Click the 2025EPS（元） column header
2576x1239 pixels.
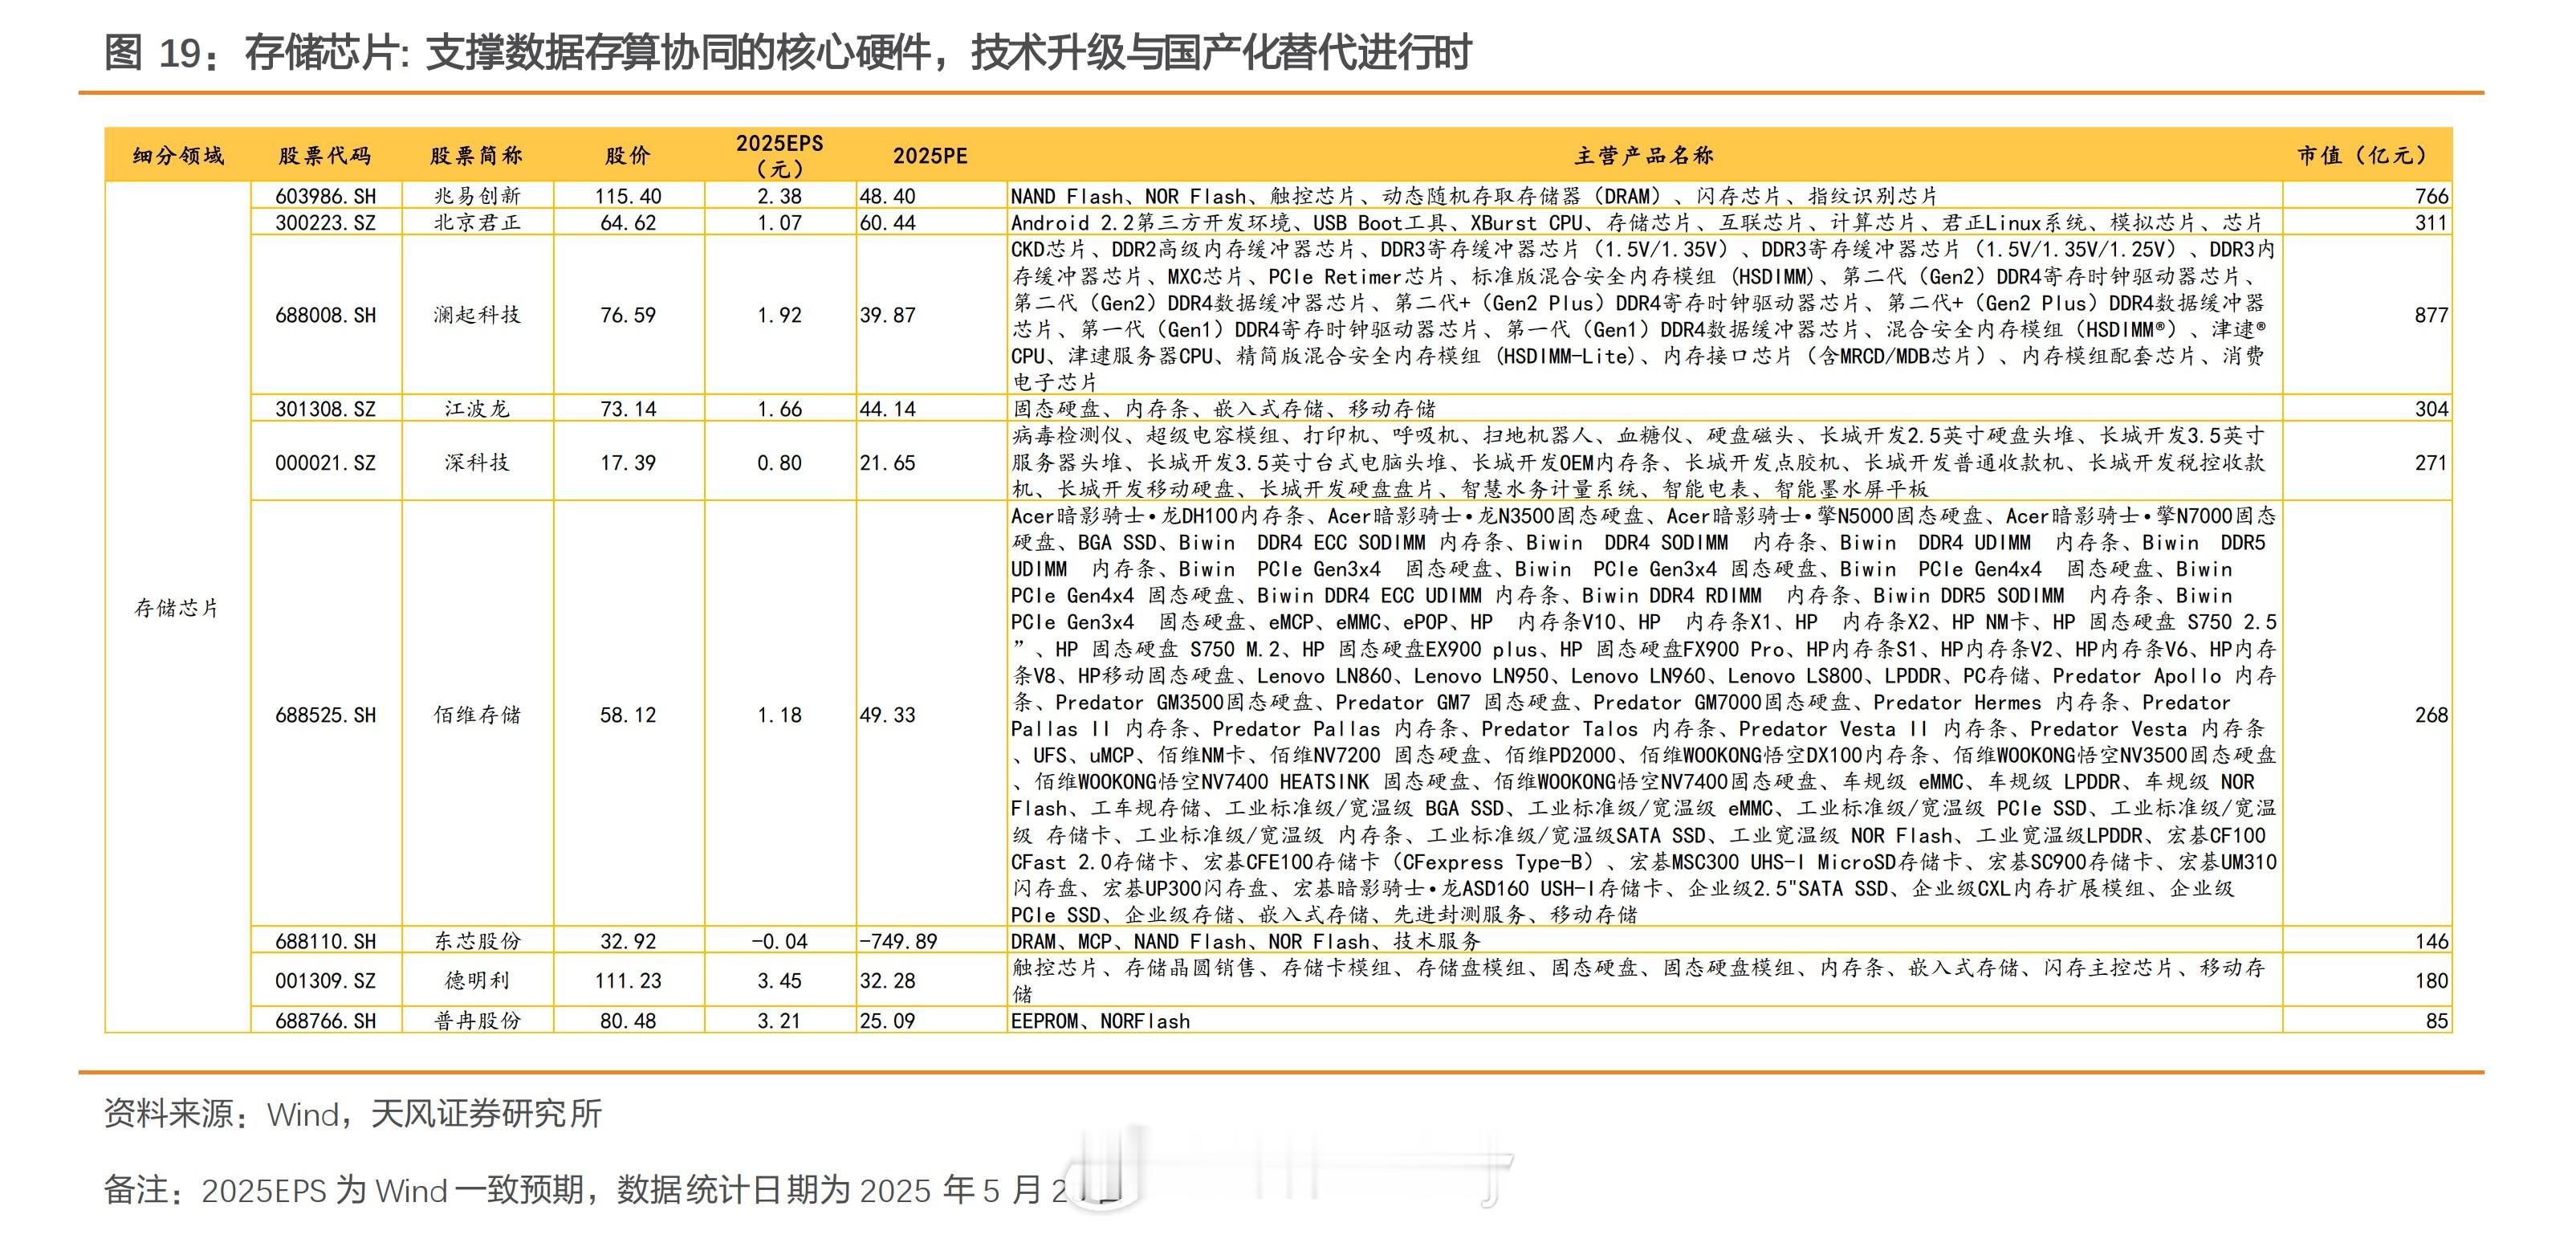[x=780, y=155]
